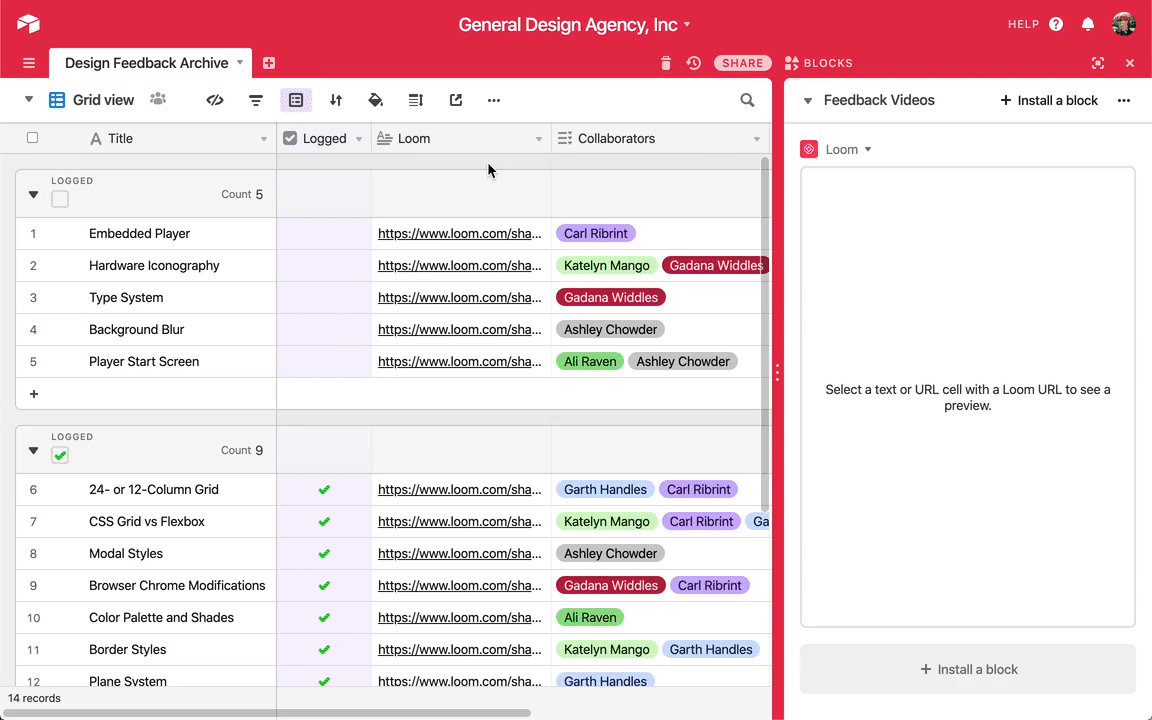Open the Logged column dropdown arrow
This screenshot has height=720, width=1152.
[359, 139]
